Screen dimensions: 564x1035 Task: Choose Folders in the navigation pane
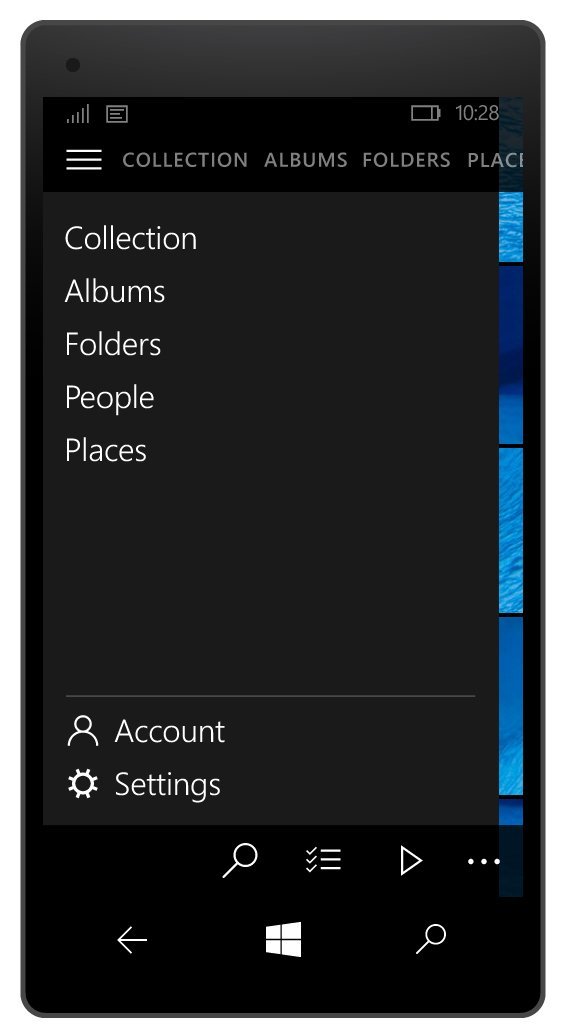[x=113, y=344]
